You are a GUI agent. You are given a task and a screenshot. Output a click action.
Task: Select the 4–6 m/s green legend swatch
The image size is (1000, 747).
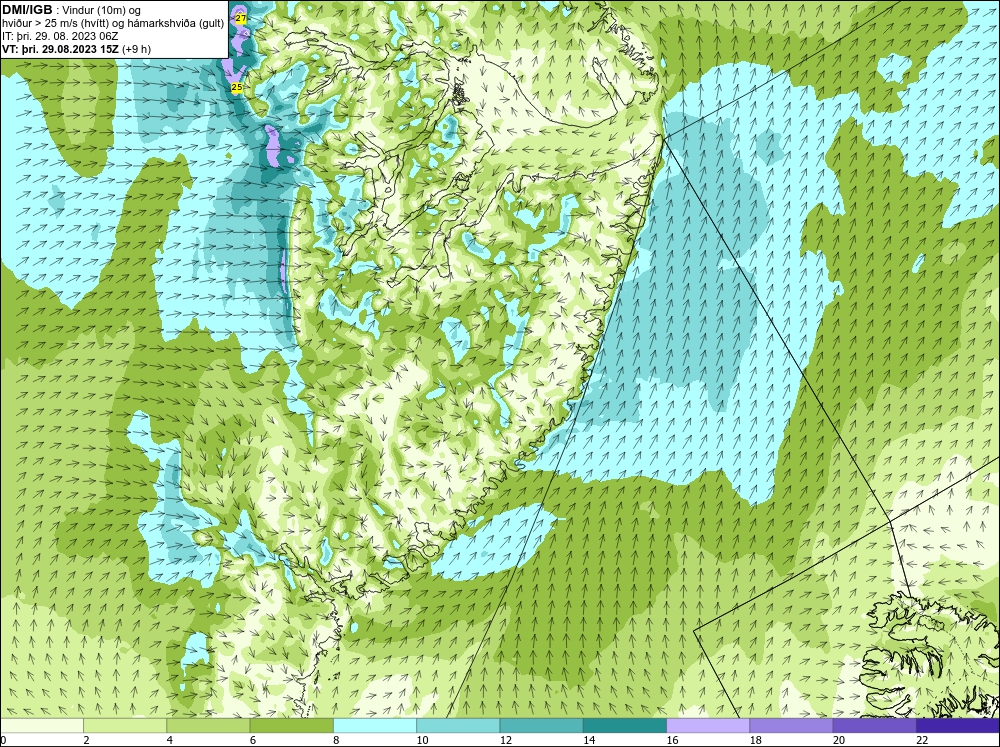[208, 725]
